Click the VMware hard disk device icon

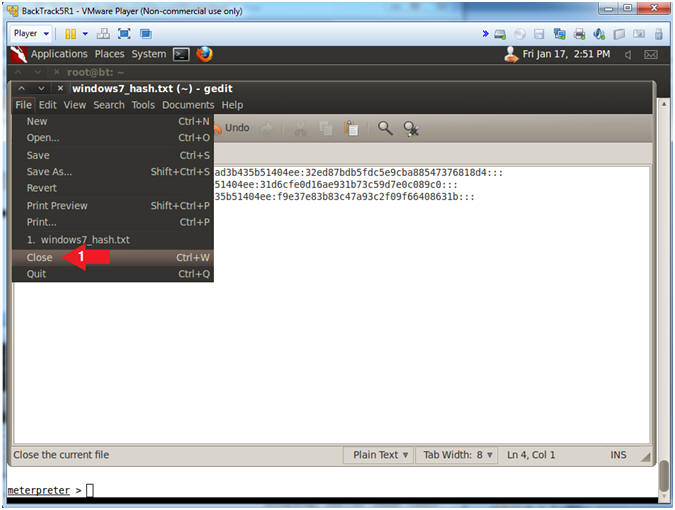(500, 34)
